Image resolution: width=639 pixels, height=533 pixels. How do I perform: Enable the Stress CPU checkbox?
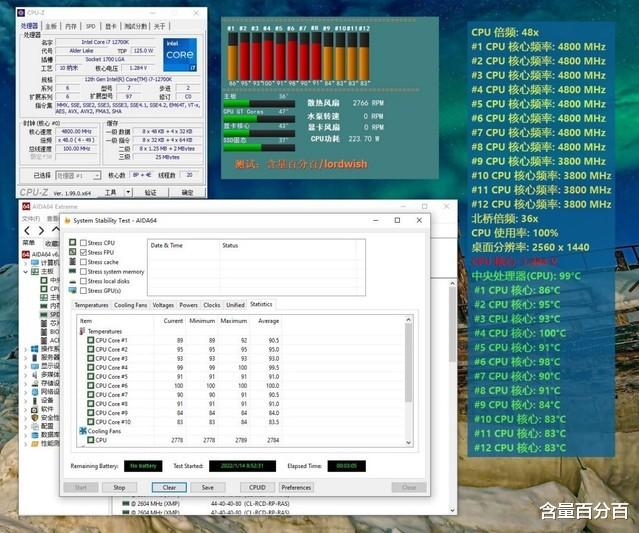pyautogui.click(x=83, y=243)
